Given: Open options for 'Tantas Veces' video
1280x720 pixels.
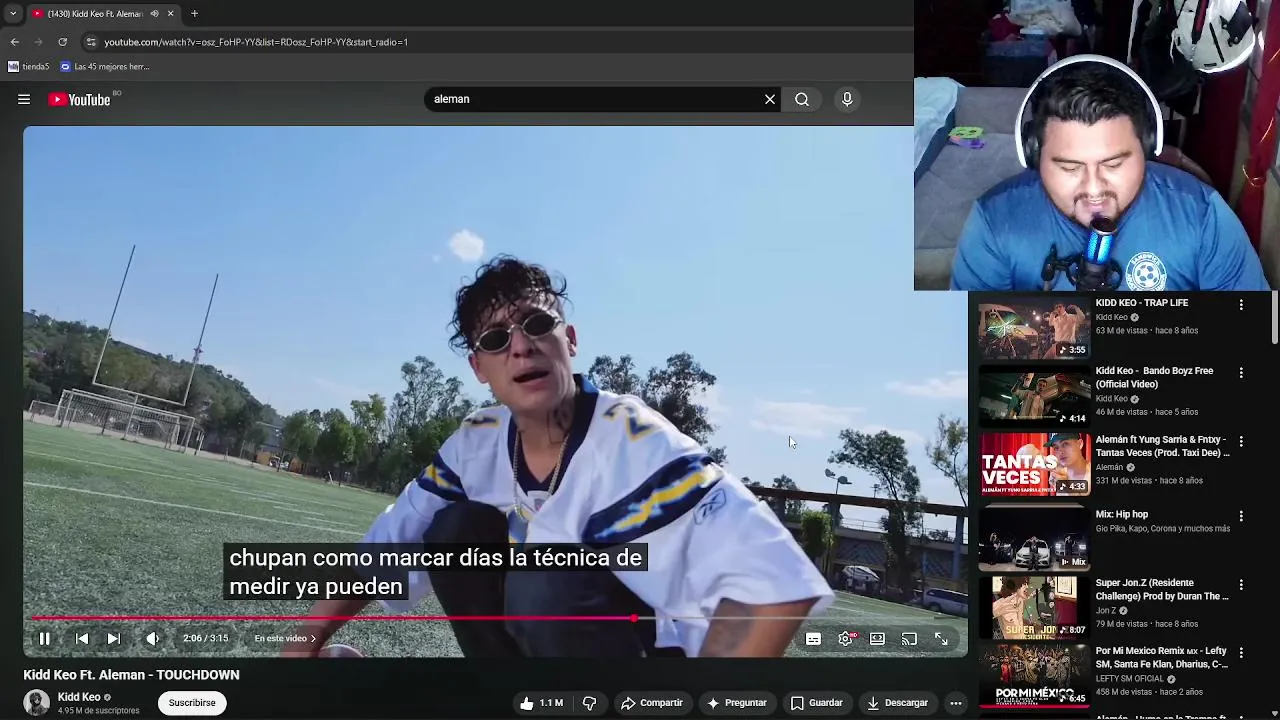Looking at the screenshot, I should (1241, 441).
